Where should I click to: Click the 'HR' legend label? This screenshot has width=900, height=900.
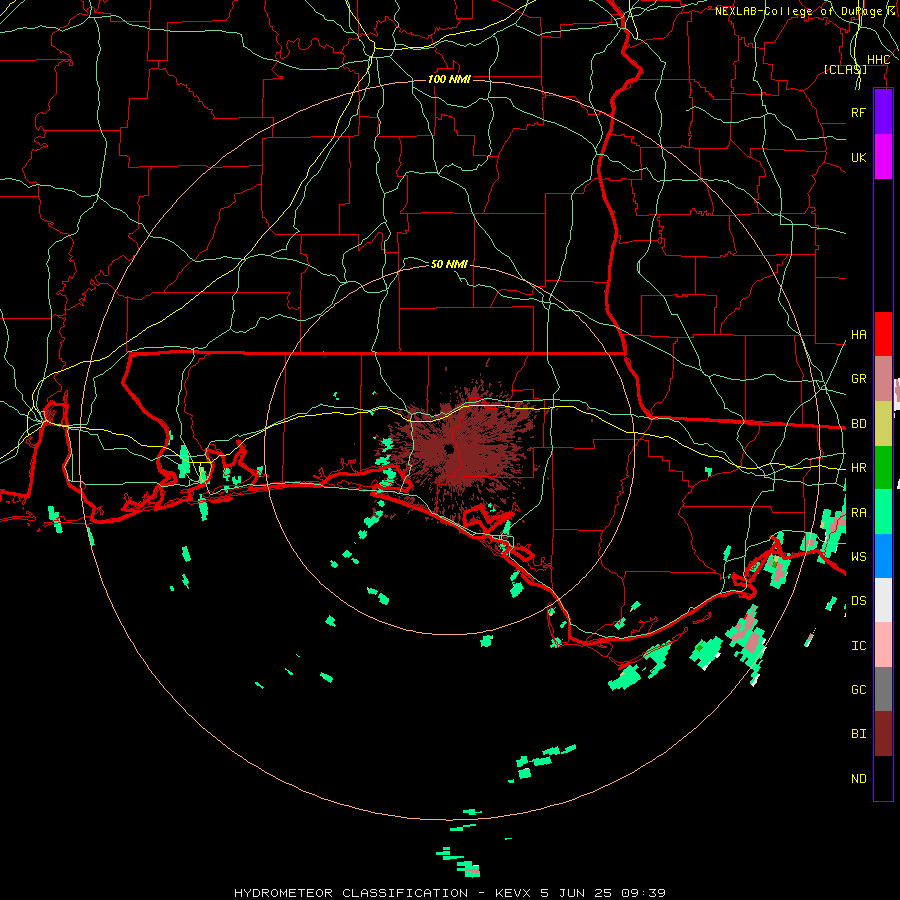[x=858, y=468]
